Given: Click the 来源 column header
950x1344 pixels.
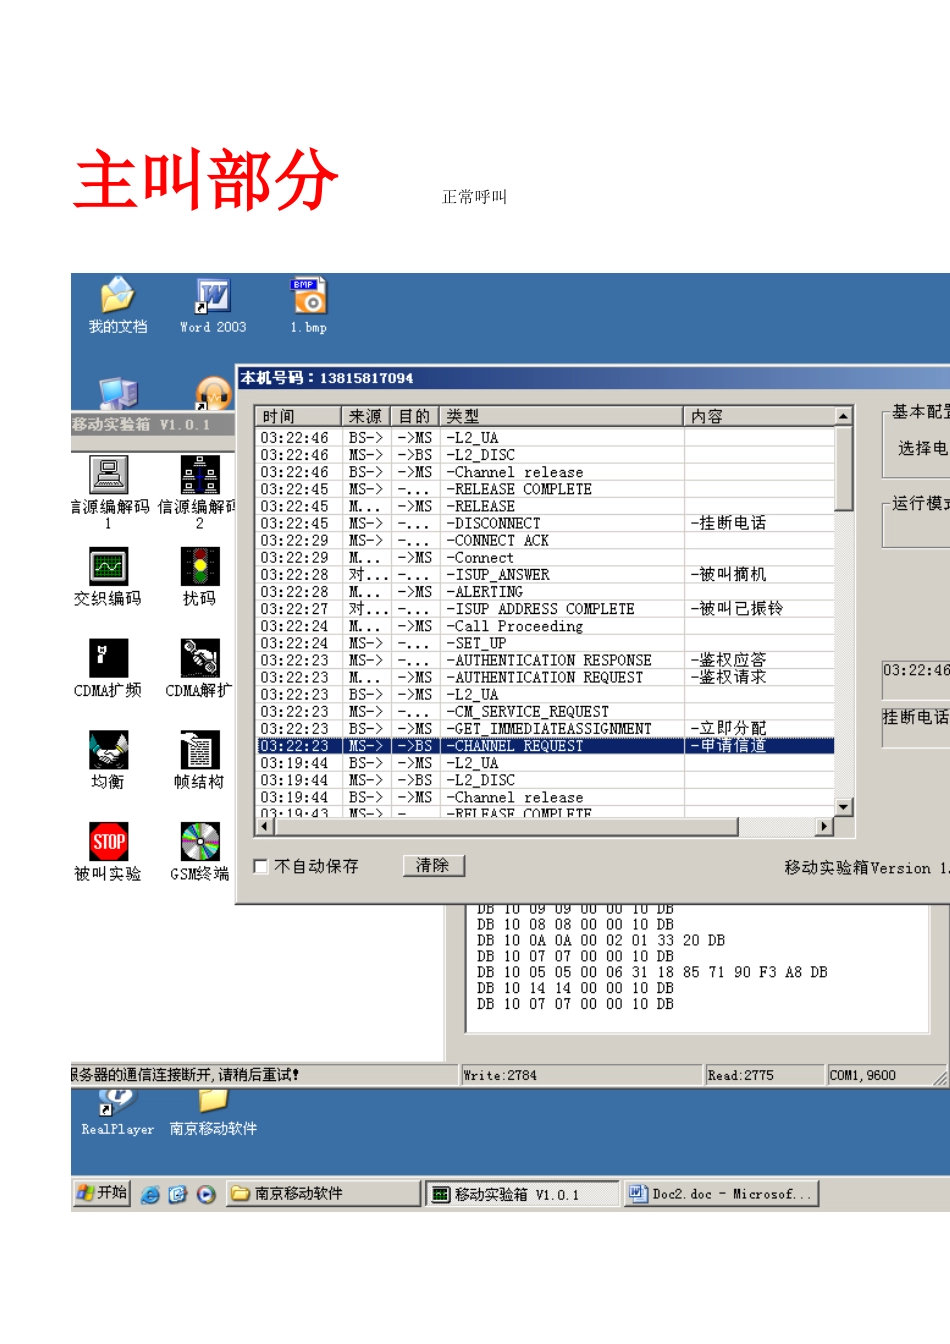Looking at the screenshot, I should point(366,416).
